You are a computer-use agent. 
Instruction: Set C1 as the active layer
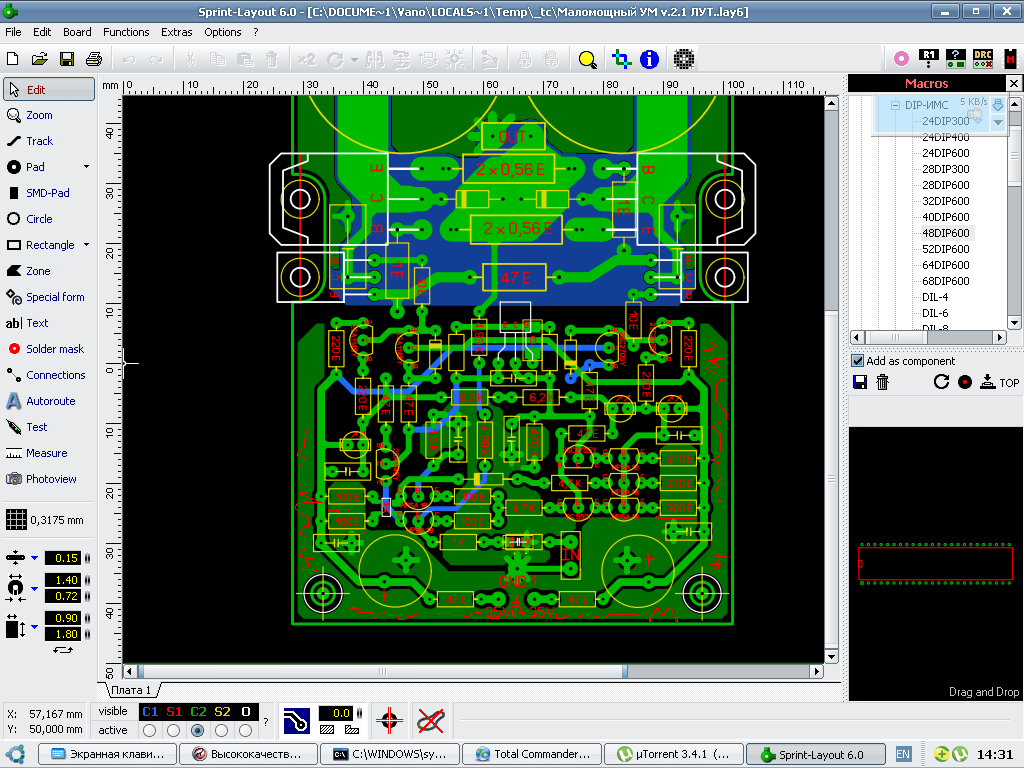pyautogui.click(x=150, y=730)
